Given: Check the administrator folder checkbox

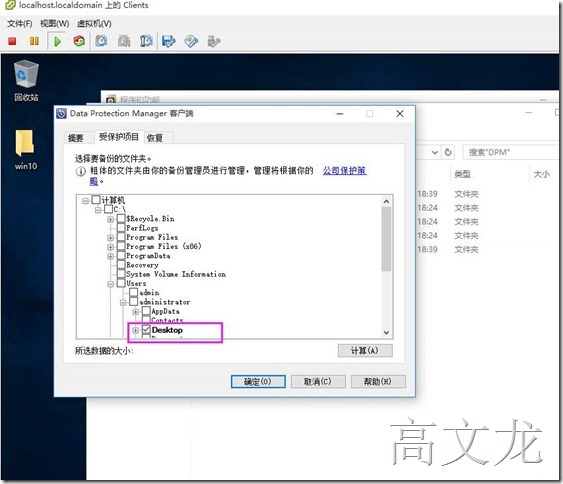Looking at the screenshot, I should point(134,302).
